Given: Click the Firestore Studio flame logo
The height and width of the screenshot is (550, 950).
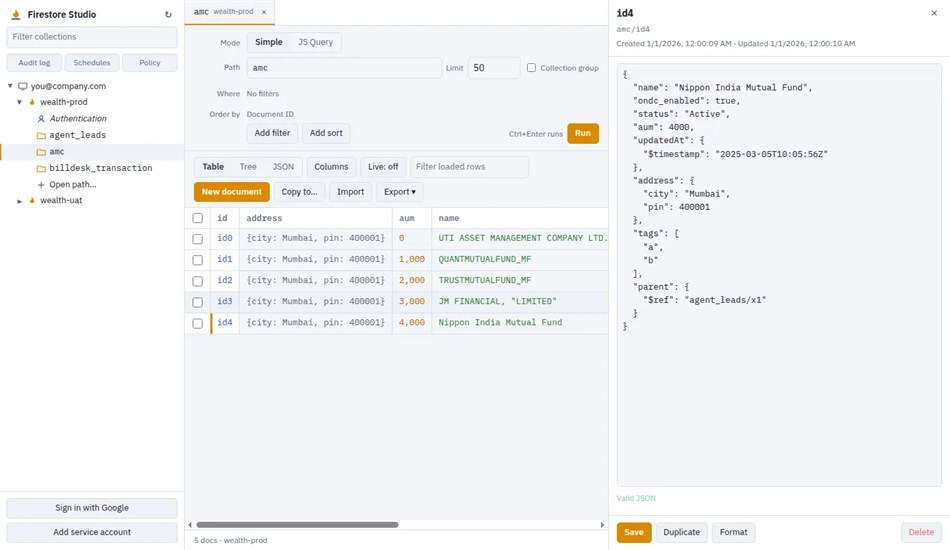Looking at the screenshot, I should click(x=16, y=15).
